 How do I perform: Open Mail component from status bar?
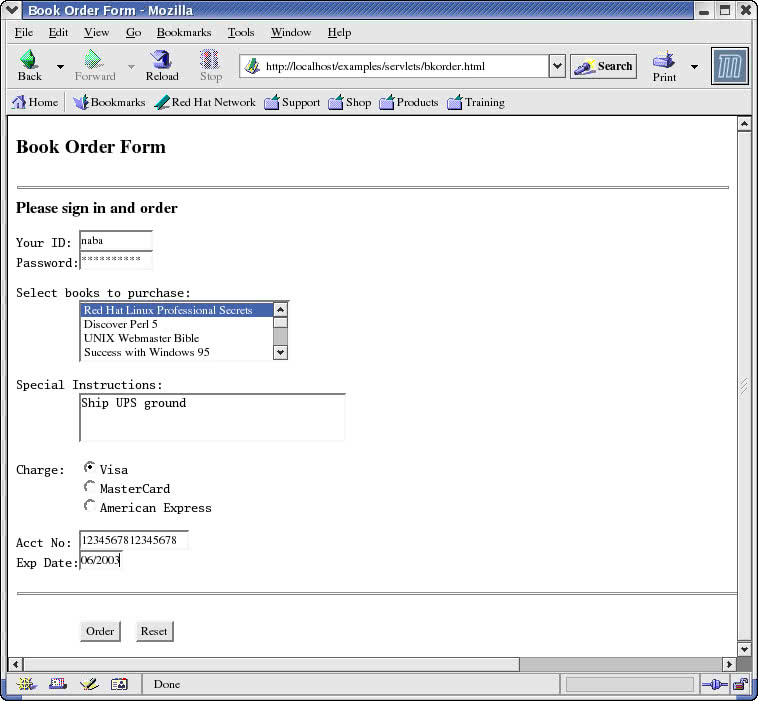tap(58, 684)
